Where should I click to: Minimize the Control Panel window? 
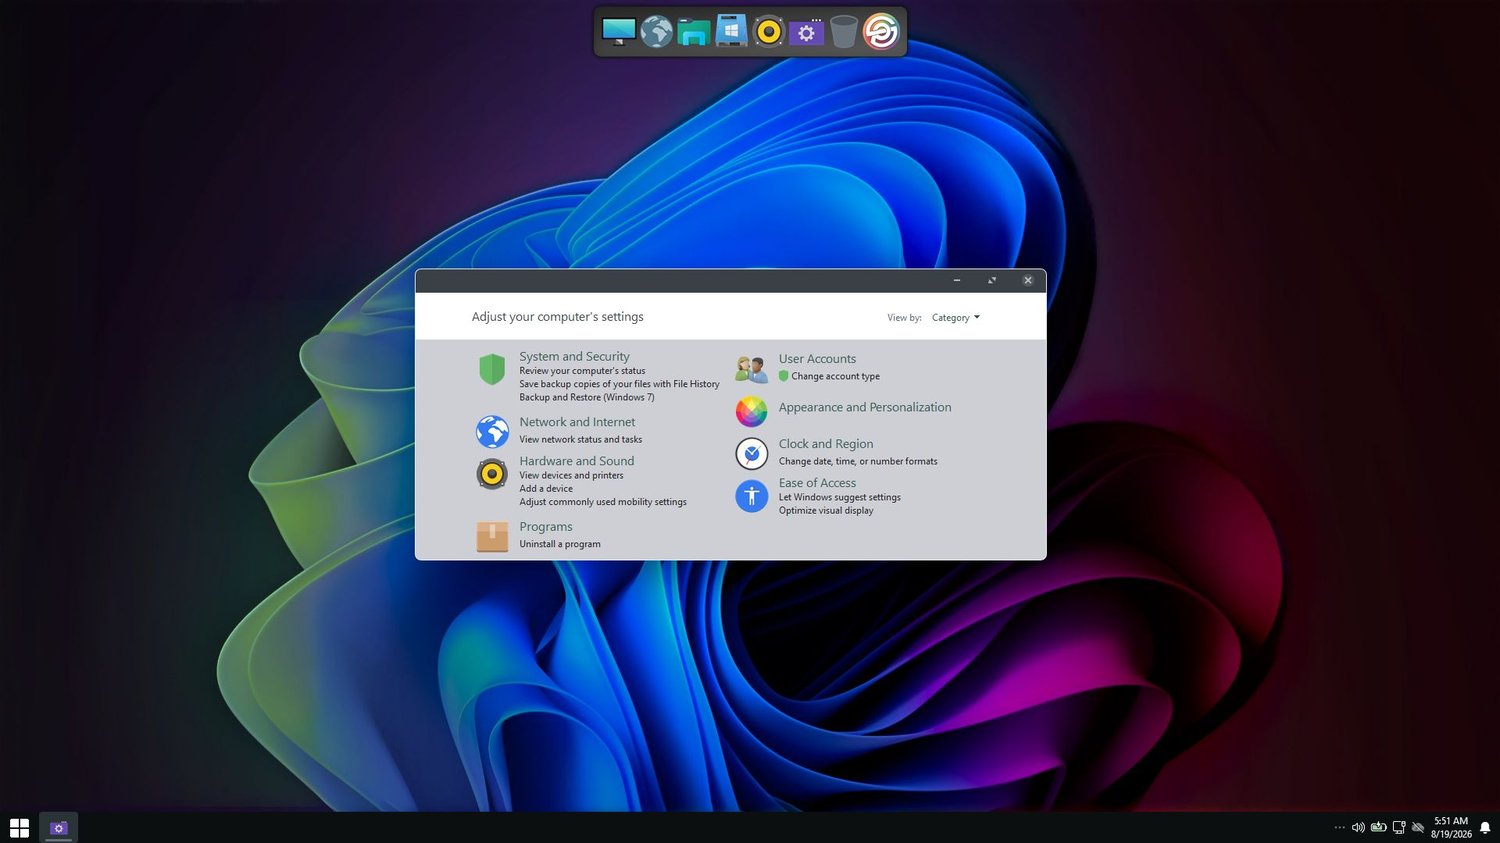click(x=957, y=281)
